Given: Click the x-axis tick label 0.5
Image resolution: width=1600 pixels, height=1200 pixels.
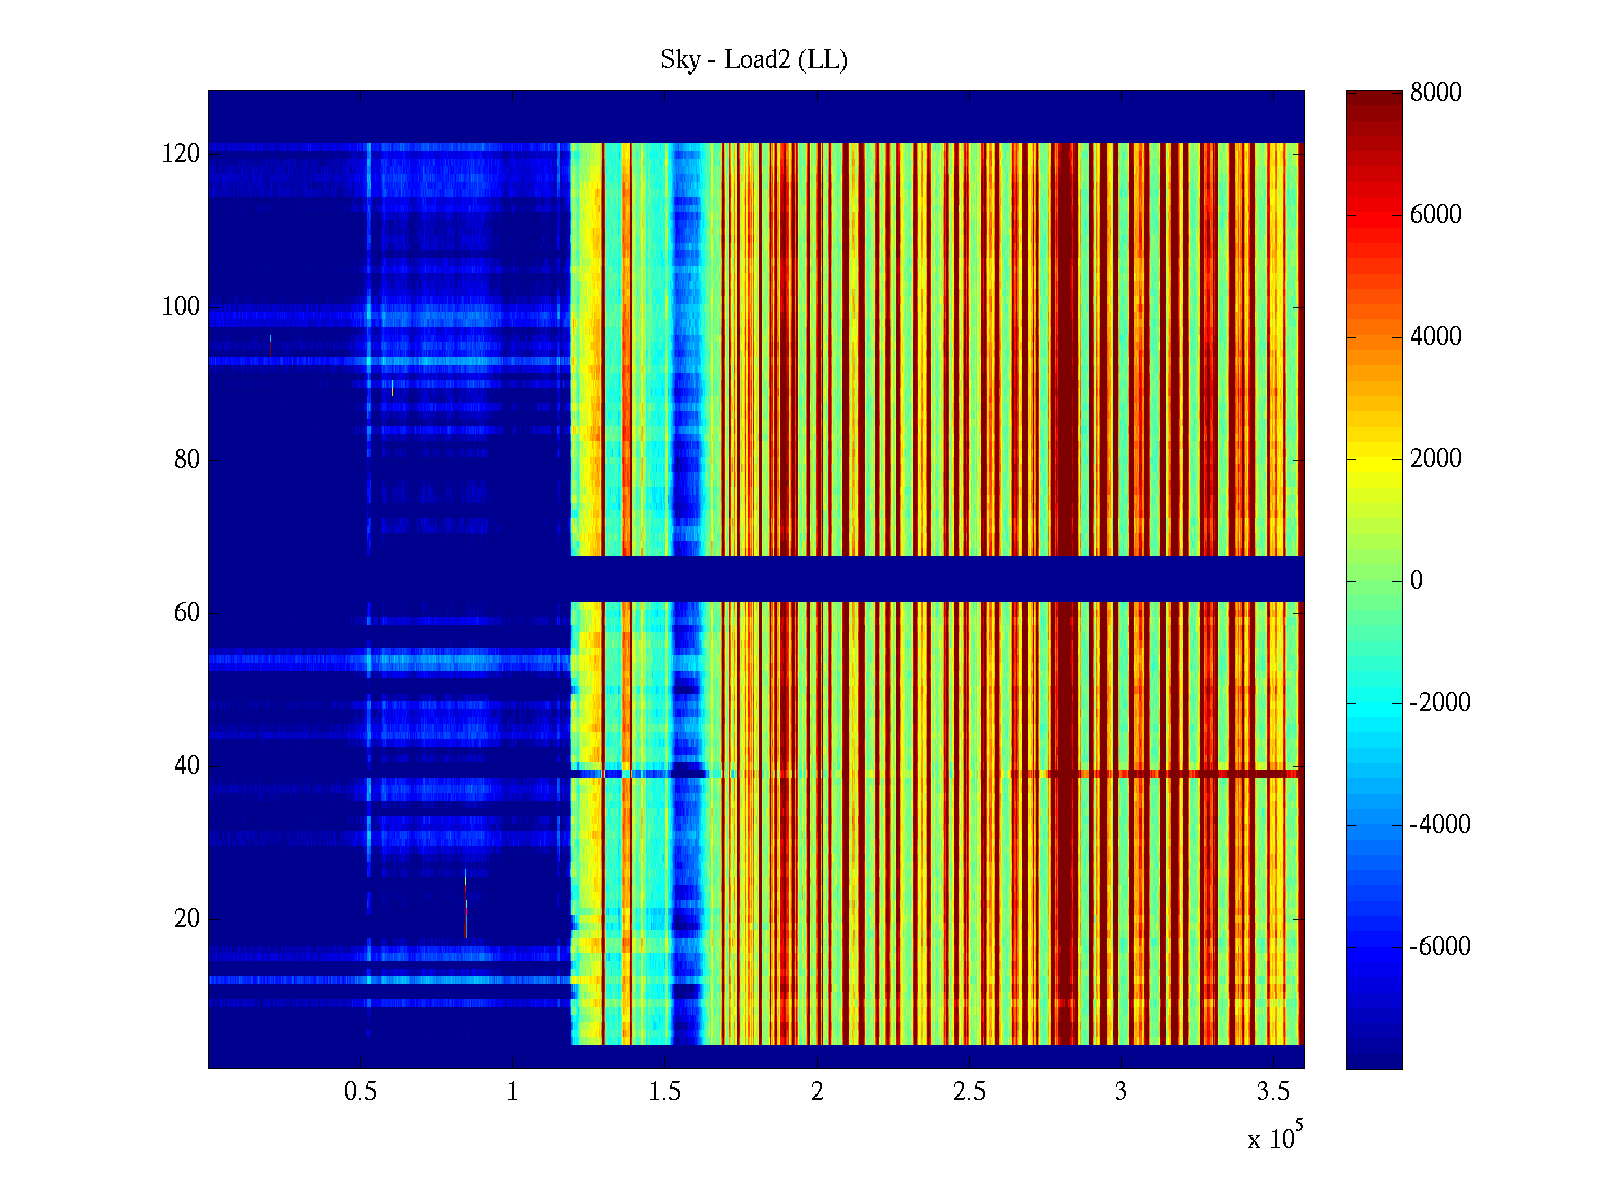Looking at the screenshot, I should tap(360, 1092).
